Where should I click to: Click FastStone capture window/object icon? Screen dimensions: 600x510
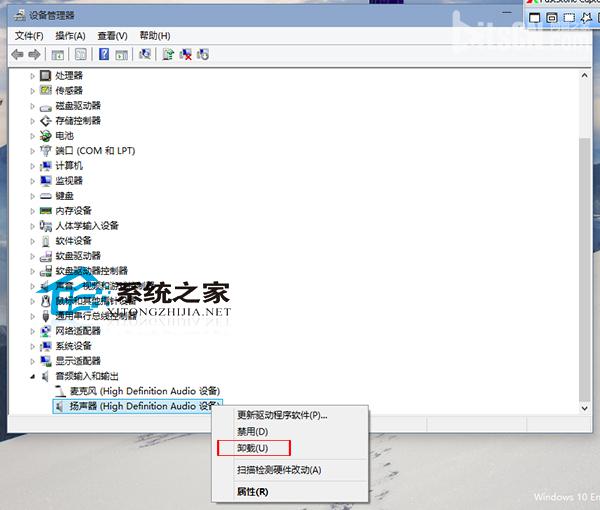551,18
